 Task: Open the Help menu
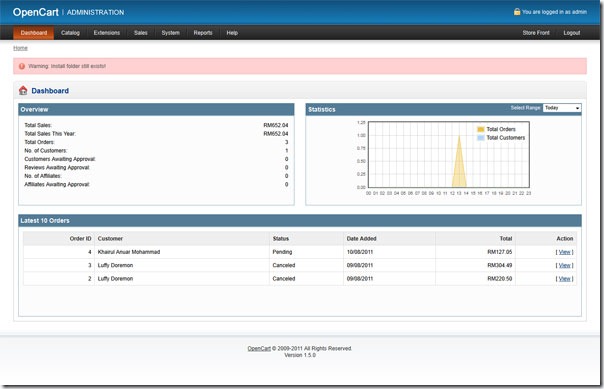pos(232,33)
